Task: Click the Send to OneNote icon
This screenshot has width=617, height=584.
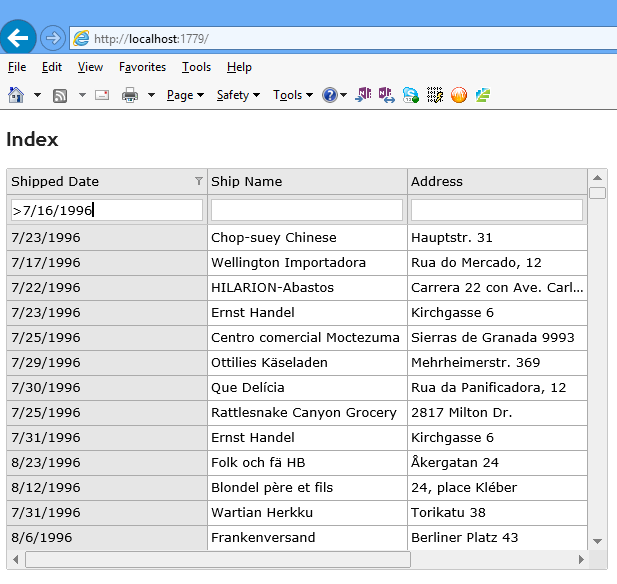Action: (363, 95)
